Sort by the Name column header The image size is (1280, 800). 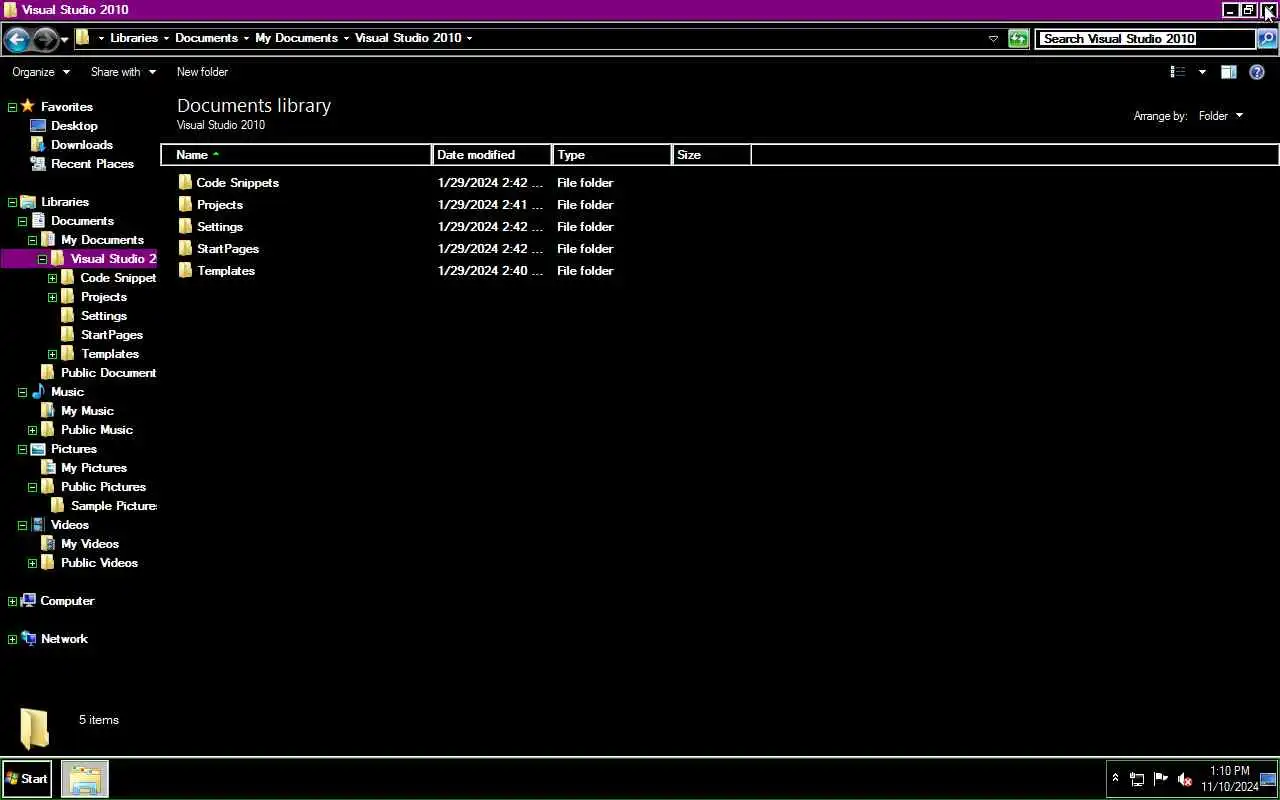point(296,155)
